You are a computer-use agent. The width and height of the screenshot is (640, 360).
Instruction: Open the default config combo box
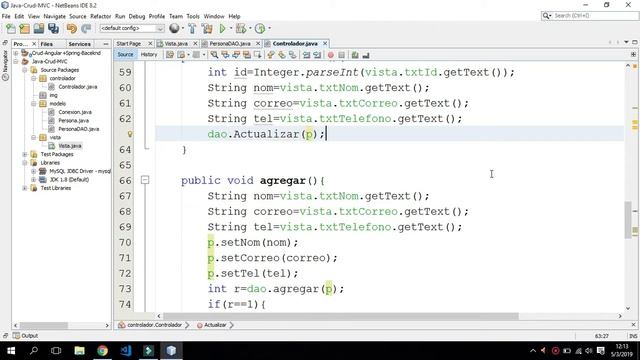pyautogui.click(x=132, y=28)
